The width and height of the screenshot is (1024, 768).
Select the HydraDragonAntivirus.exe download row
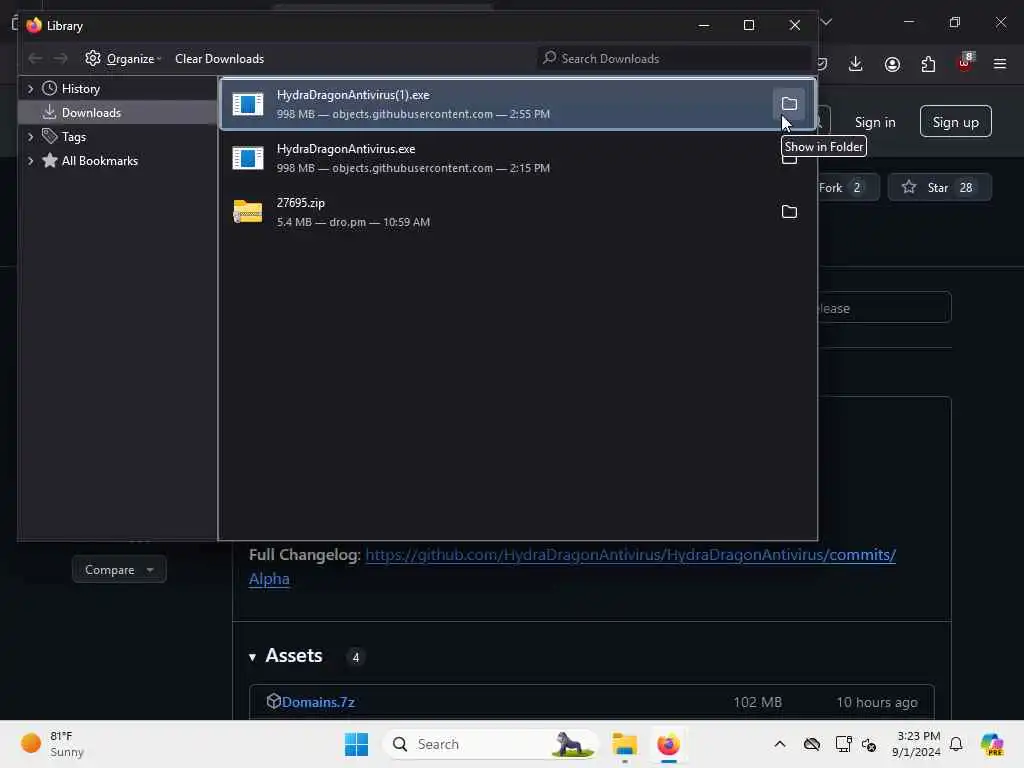click(517, 158)
